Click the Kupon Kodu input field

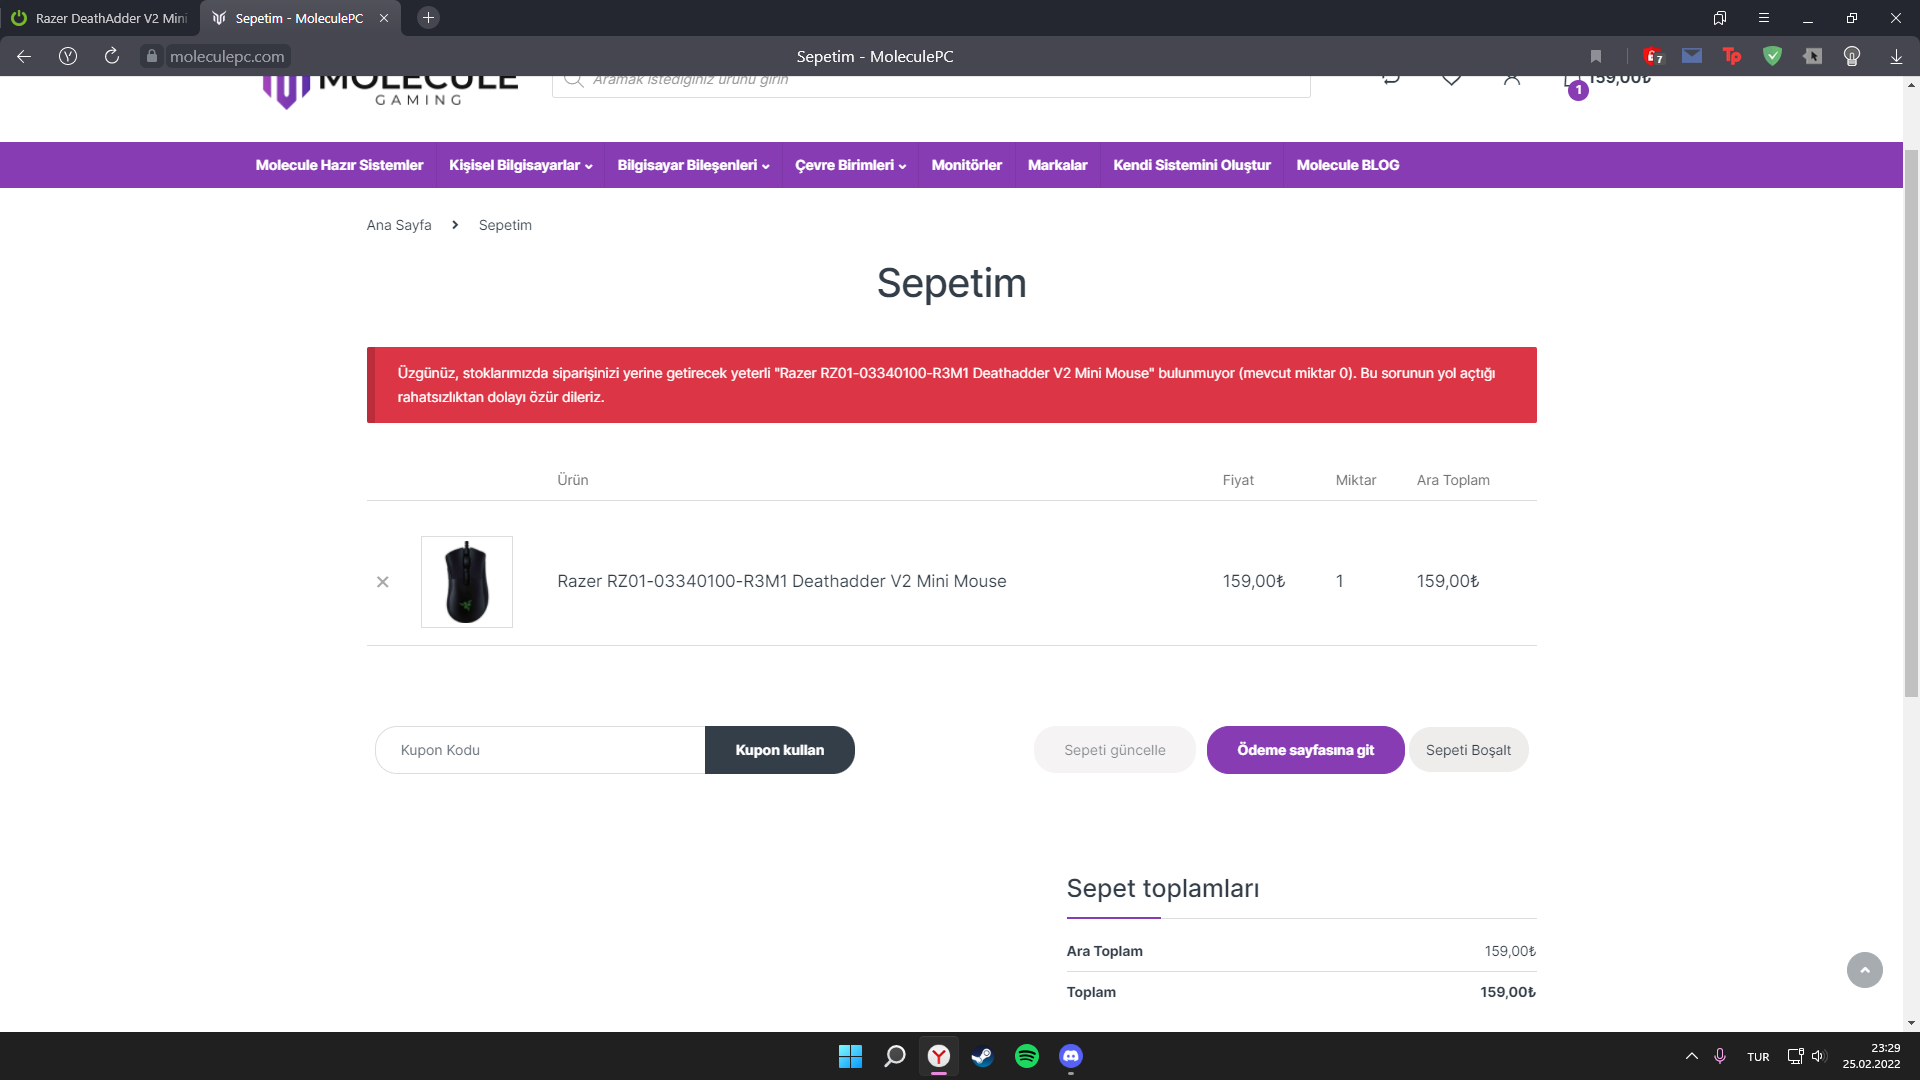pos(540,750)
